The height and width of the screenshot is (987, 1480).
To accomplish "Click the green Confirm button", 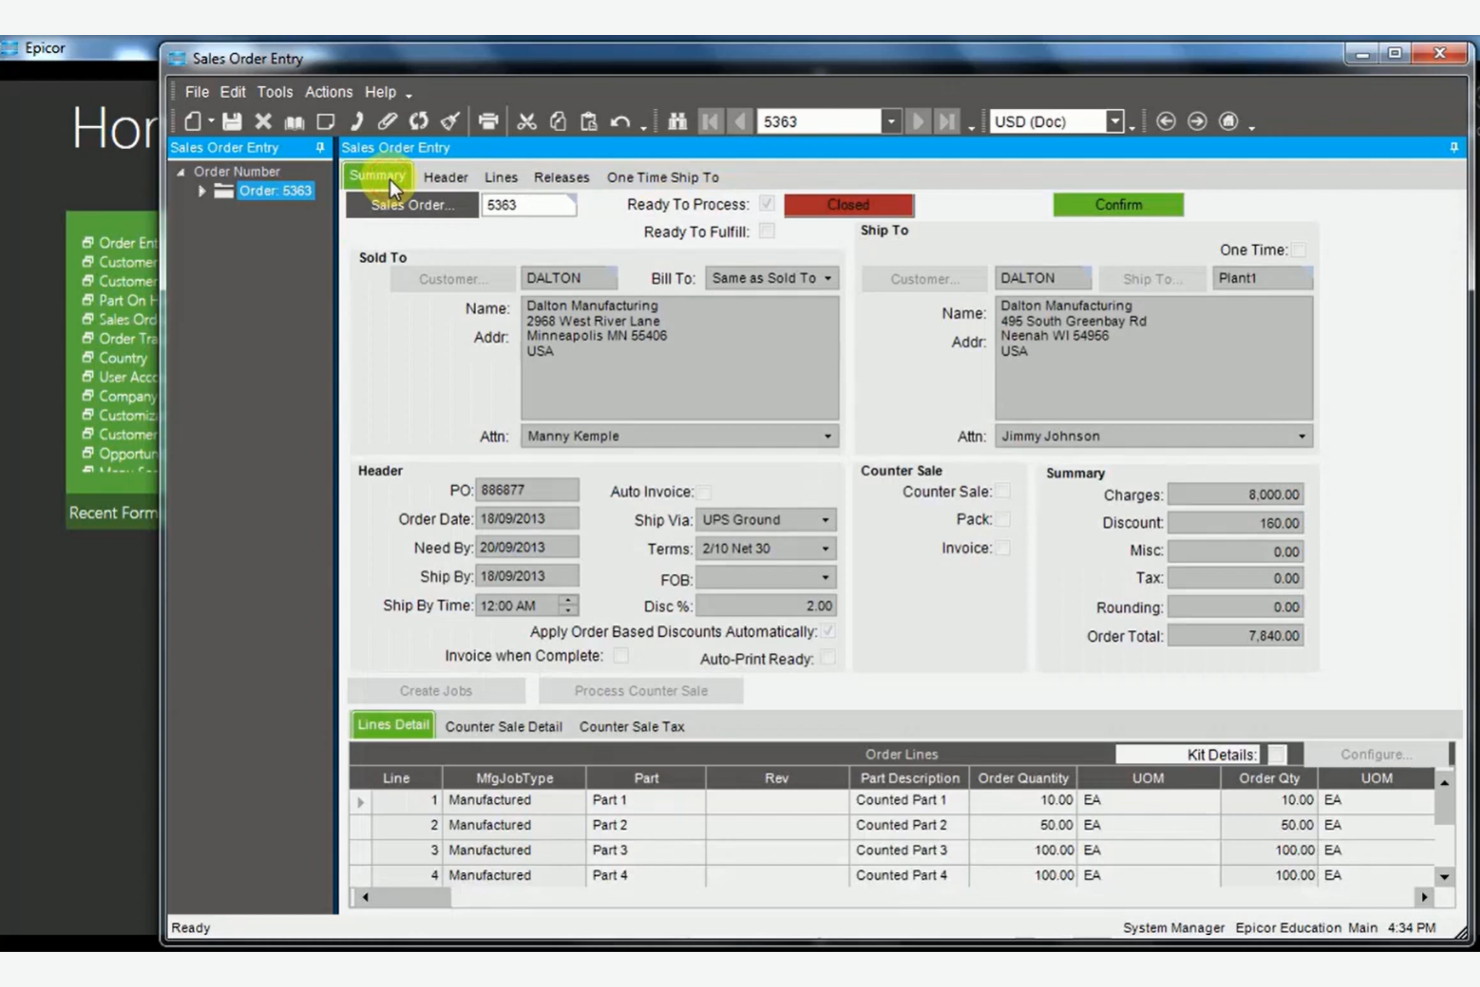I will click(1118, 204).
